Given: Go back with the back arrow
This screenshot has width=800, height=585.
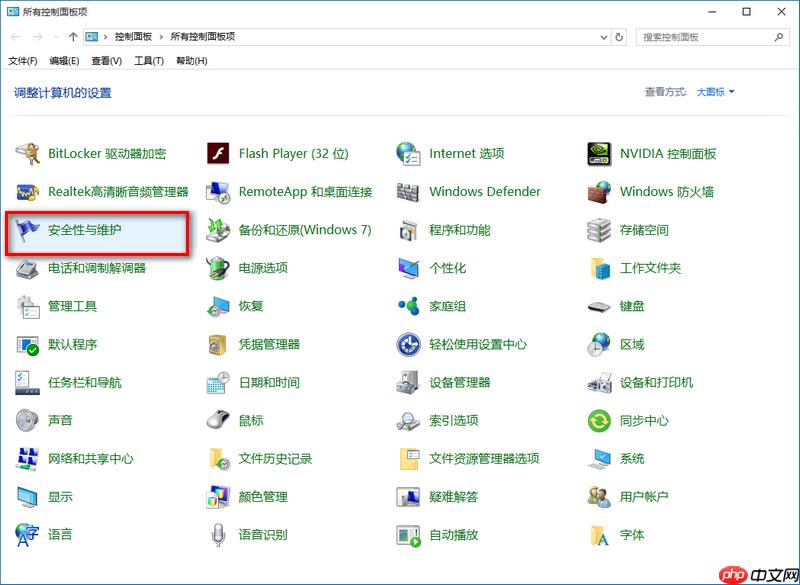Looking at the screenshot, I should (16, 37).
